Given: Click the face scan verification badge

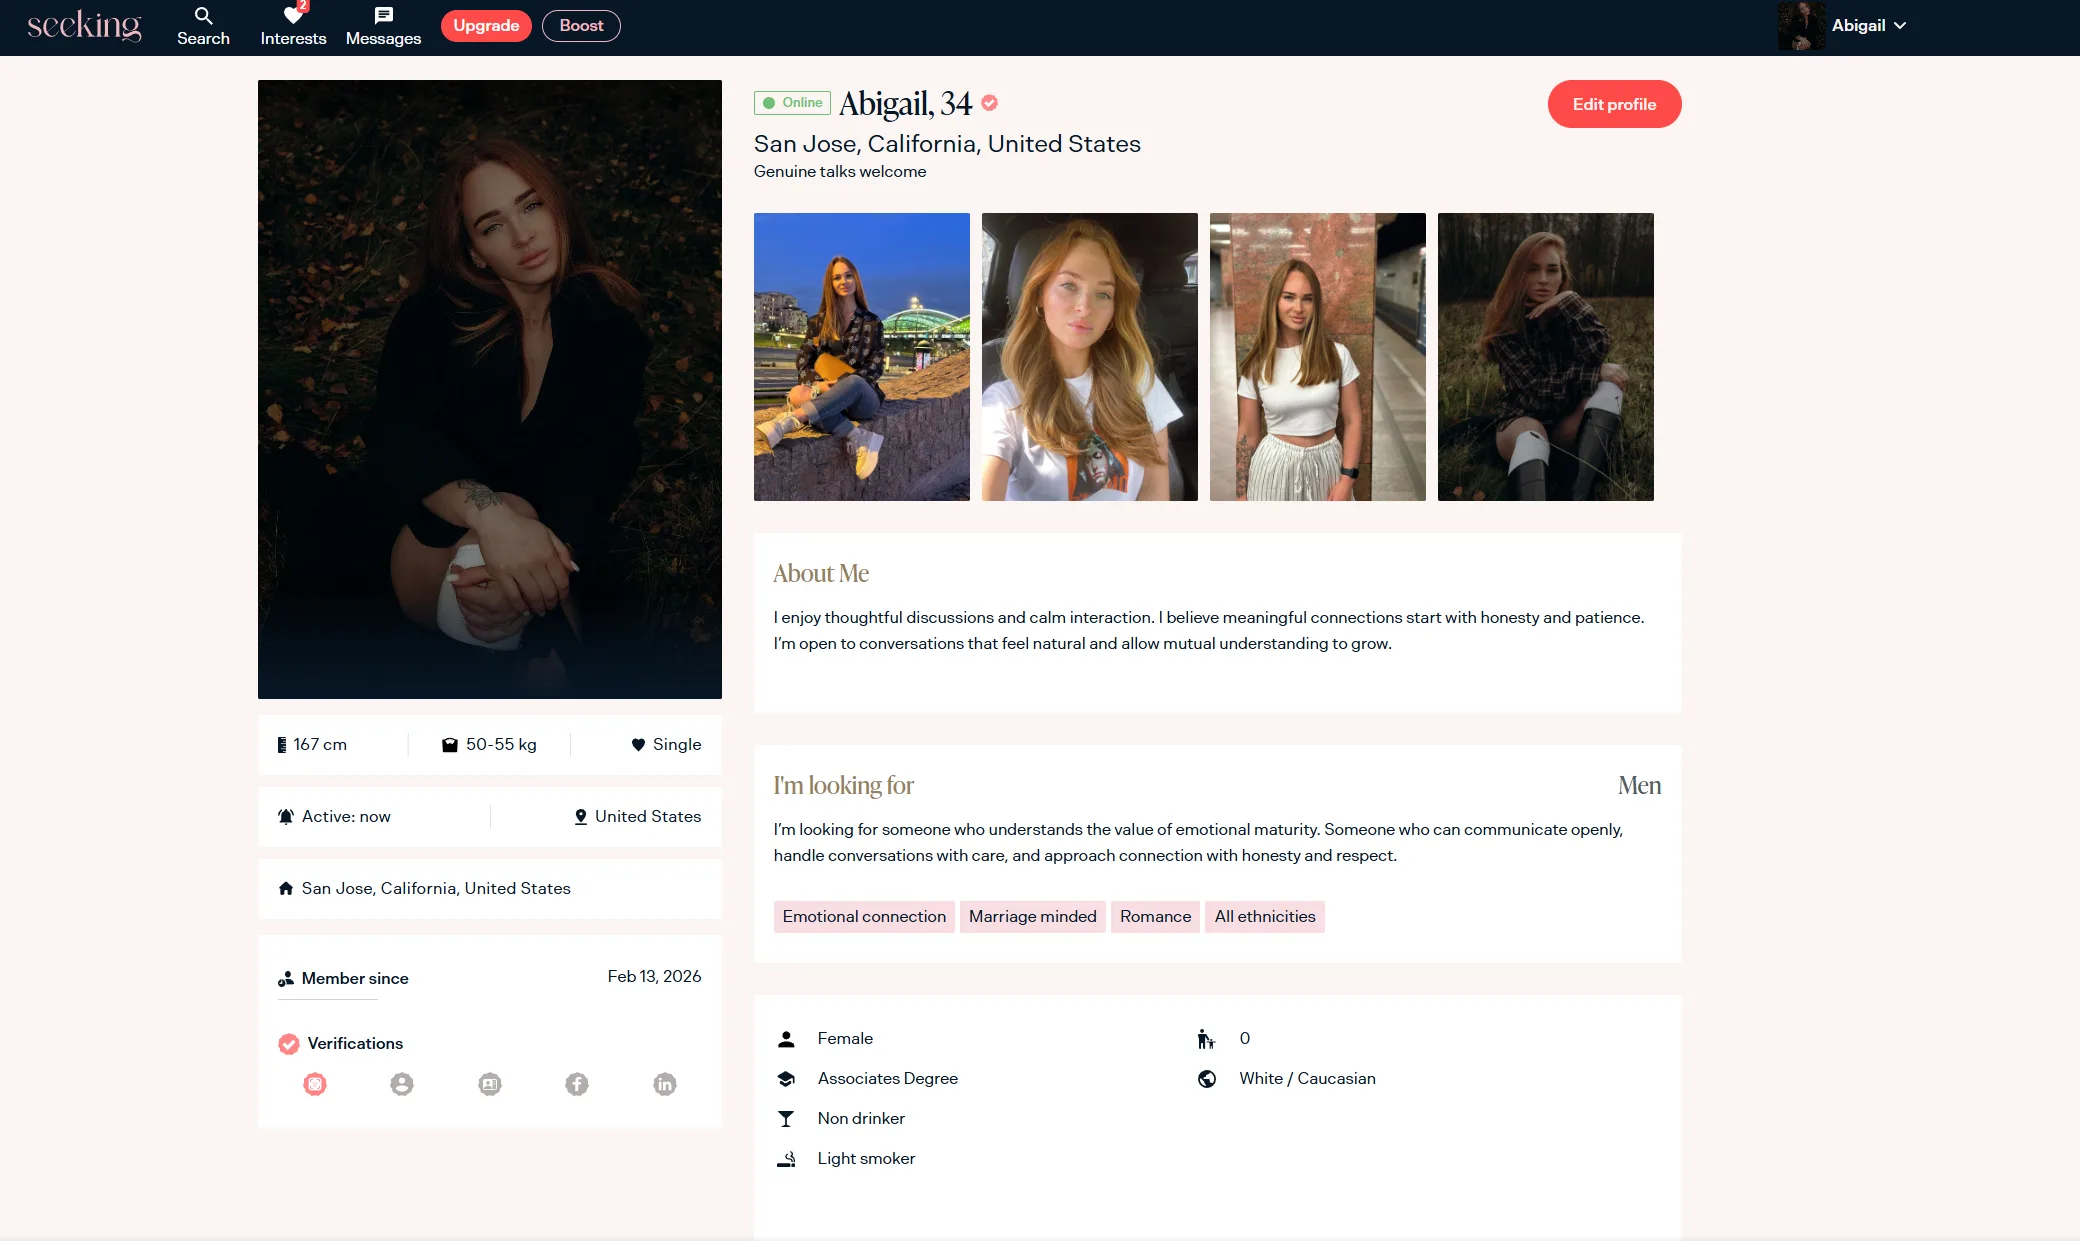Looking at the screenshot, I should [x=315, y=1084].
